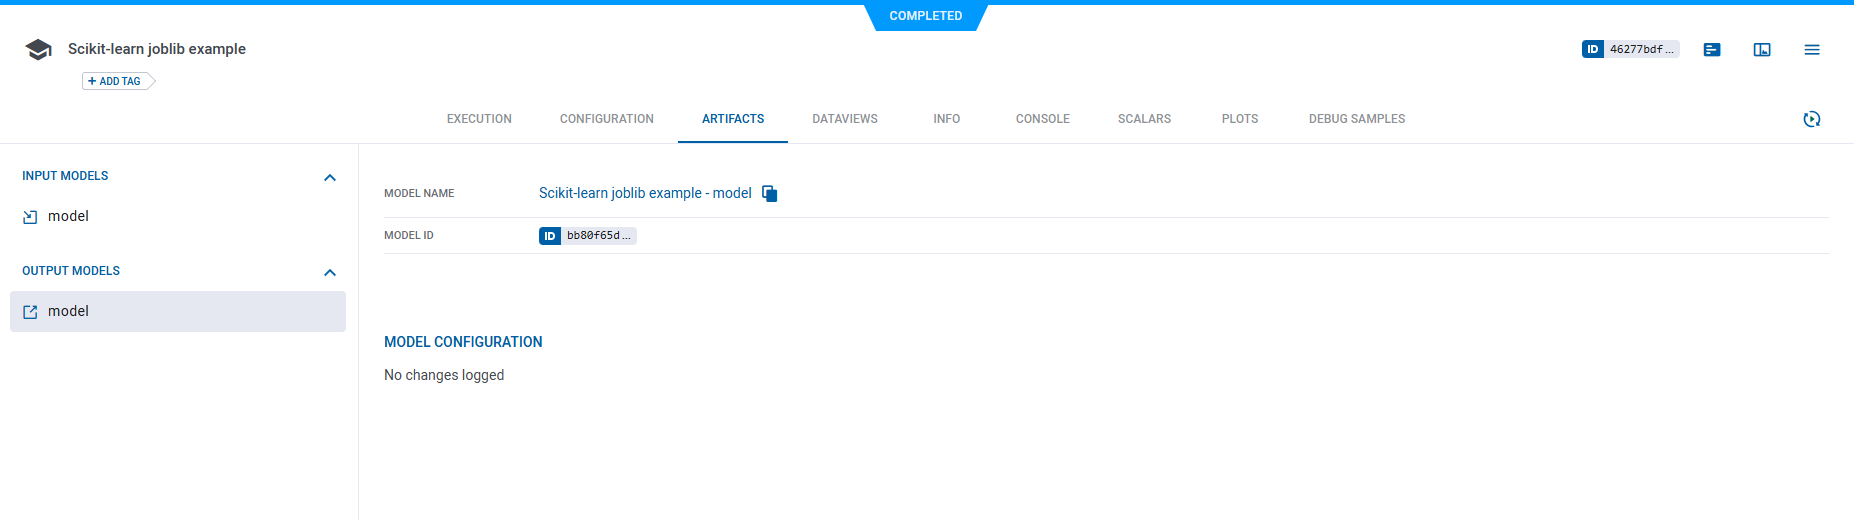View the Debug Samples tab
The width and height of the screenshot is (1854, 520).
[1356, 119]
